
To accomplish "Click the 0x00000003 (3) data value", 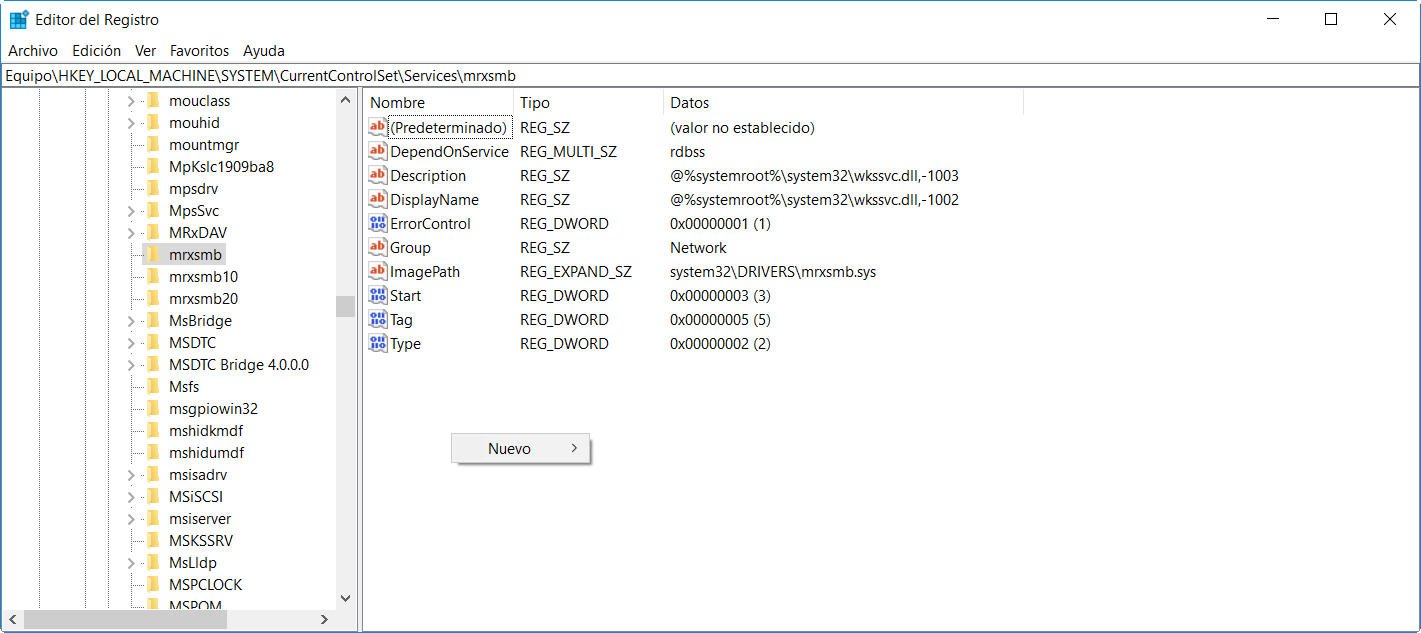I will coord(720,296).
